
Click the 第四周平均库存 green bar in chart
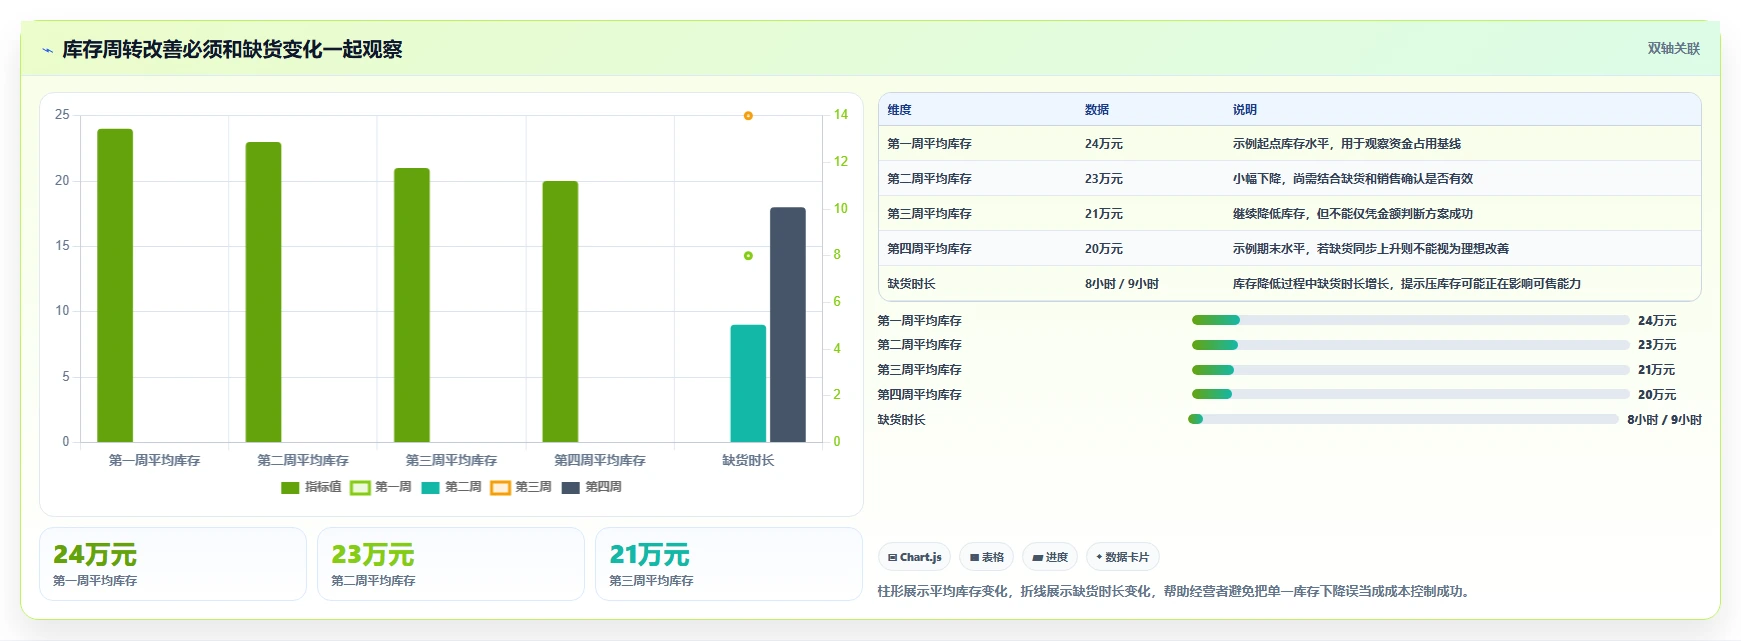[560, 311]
